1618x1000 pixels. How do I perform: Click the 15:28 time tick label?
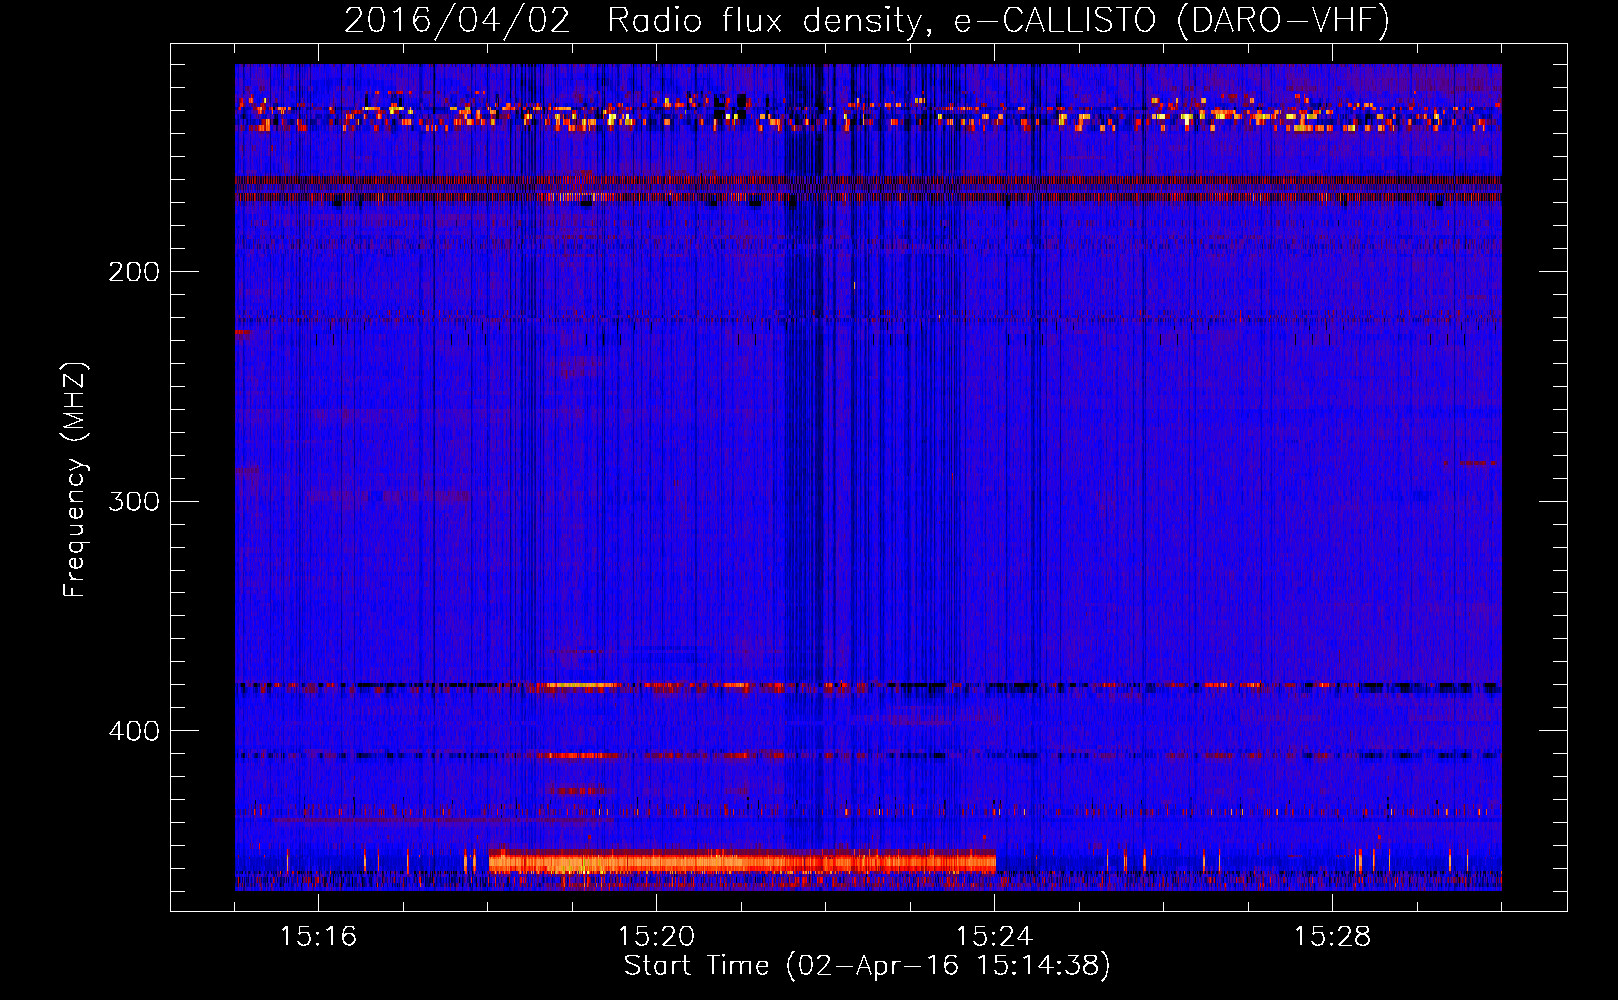(x=1332, y=937)
